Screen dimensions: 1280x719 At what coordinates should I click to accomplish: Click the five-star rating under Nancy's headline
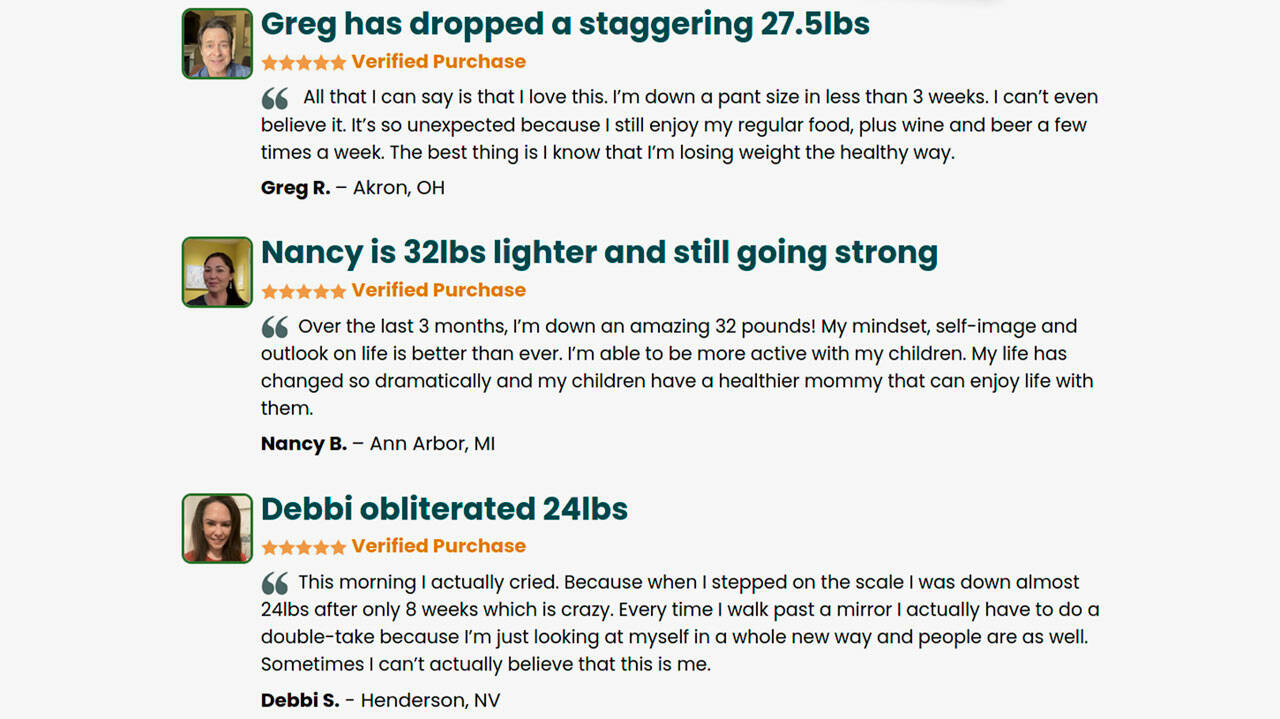pos(303,291)
